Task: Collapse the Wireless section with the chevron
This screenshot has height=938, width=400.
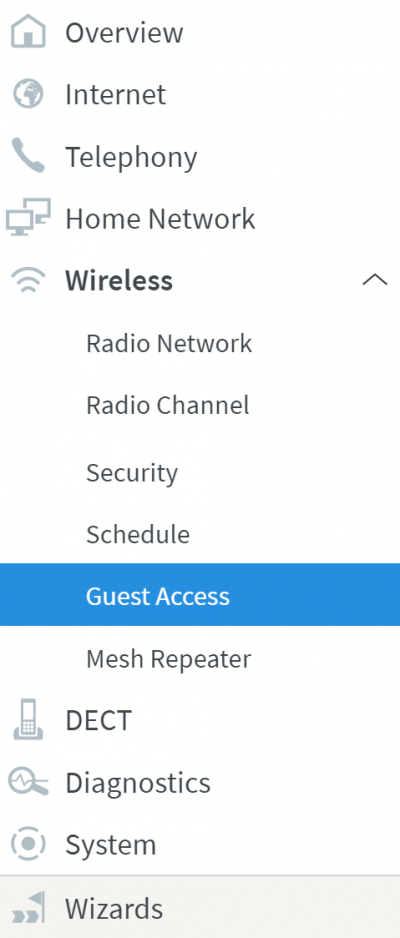Action: click(x=375, y=280)
